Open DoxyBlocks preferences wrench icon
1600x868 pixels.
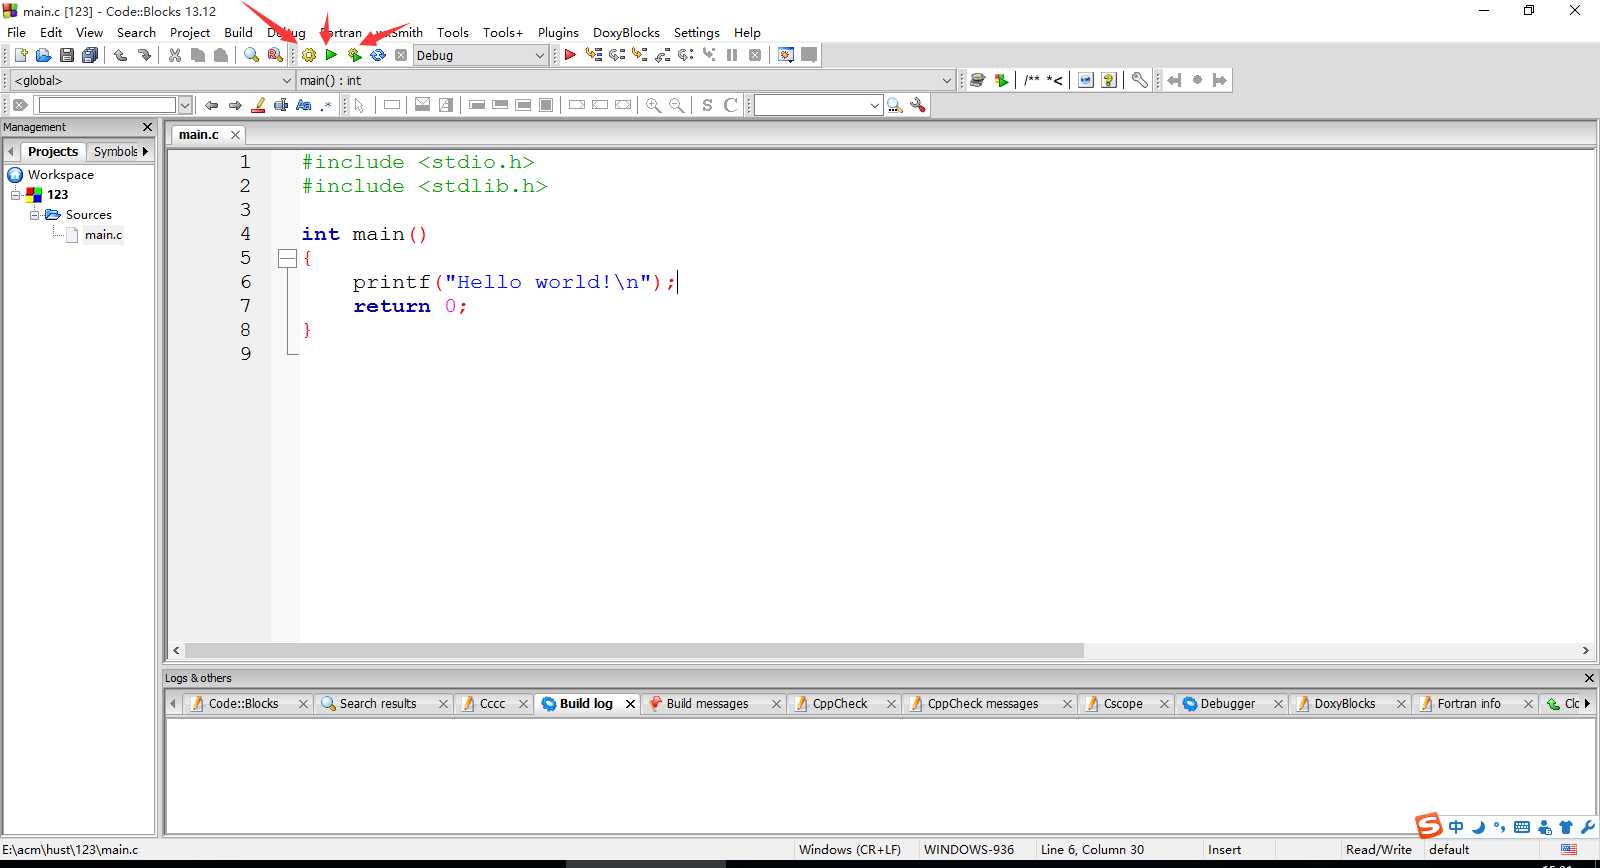point(1140,80)
